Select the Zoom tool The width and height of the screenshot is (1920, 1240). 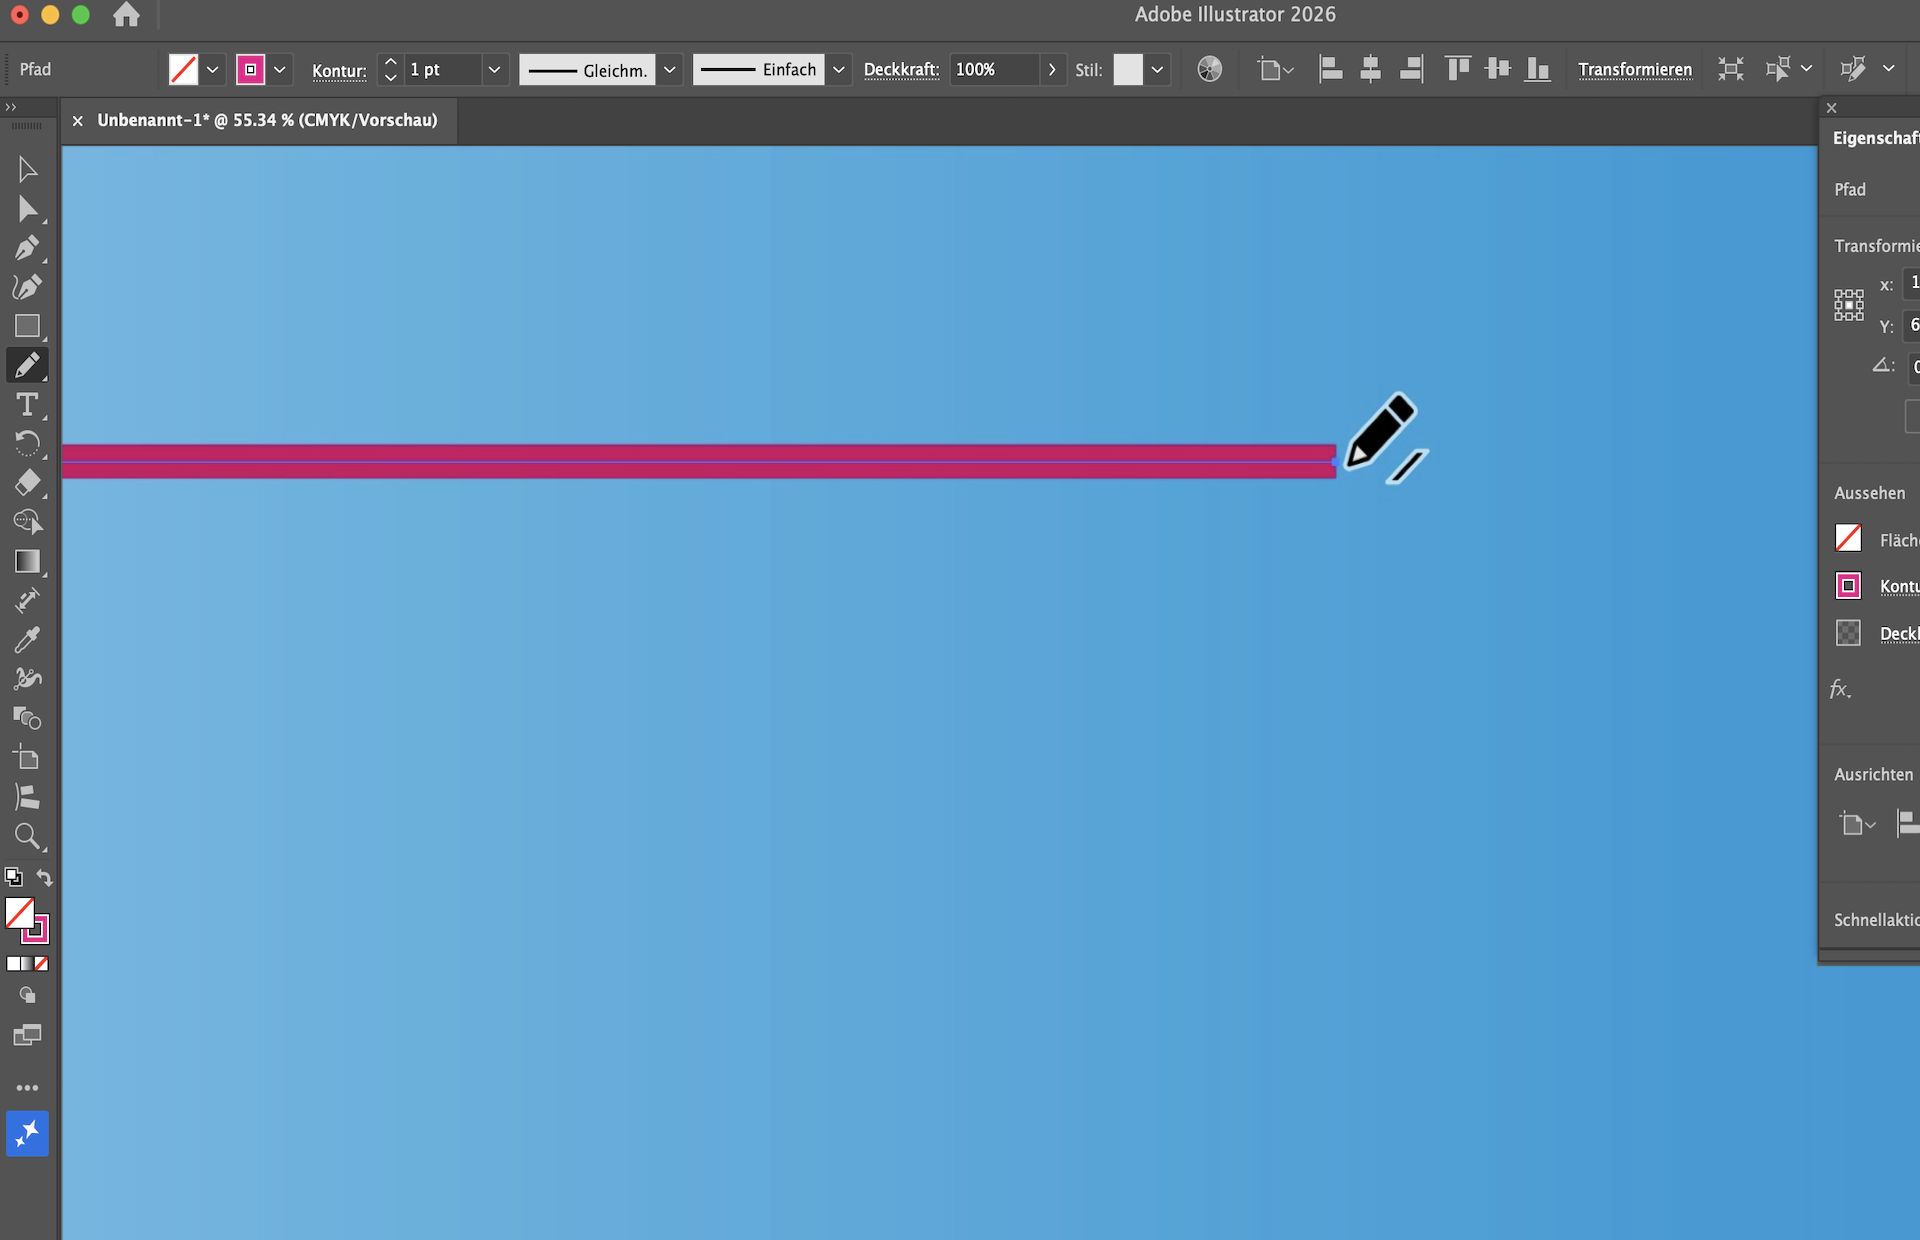[28, 836]
